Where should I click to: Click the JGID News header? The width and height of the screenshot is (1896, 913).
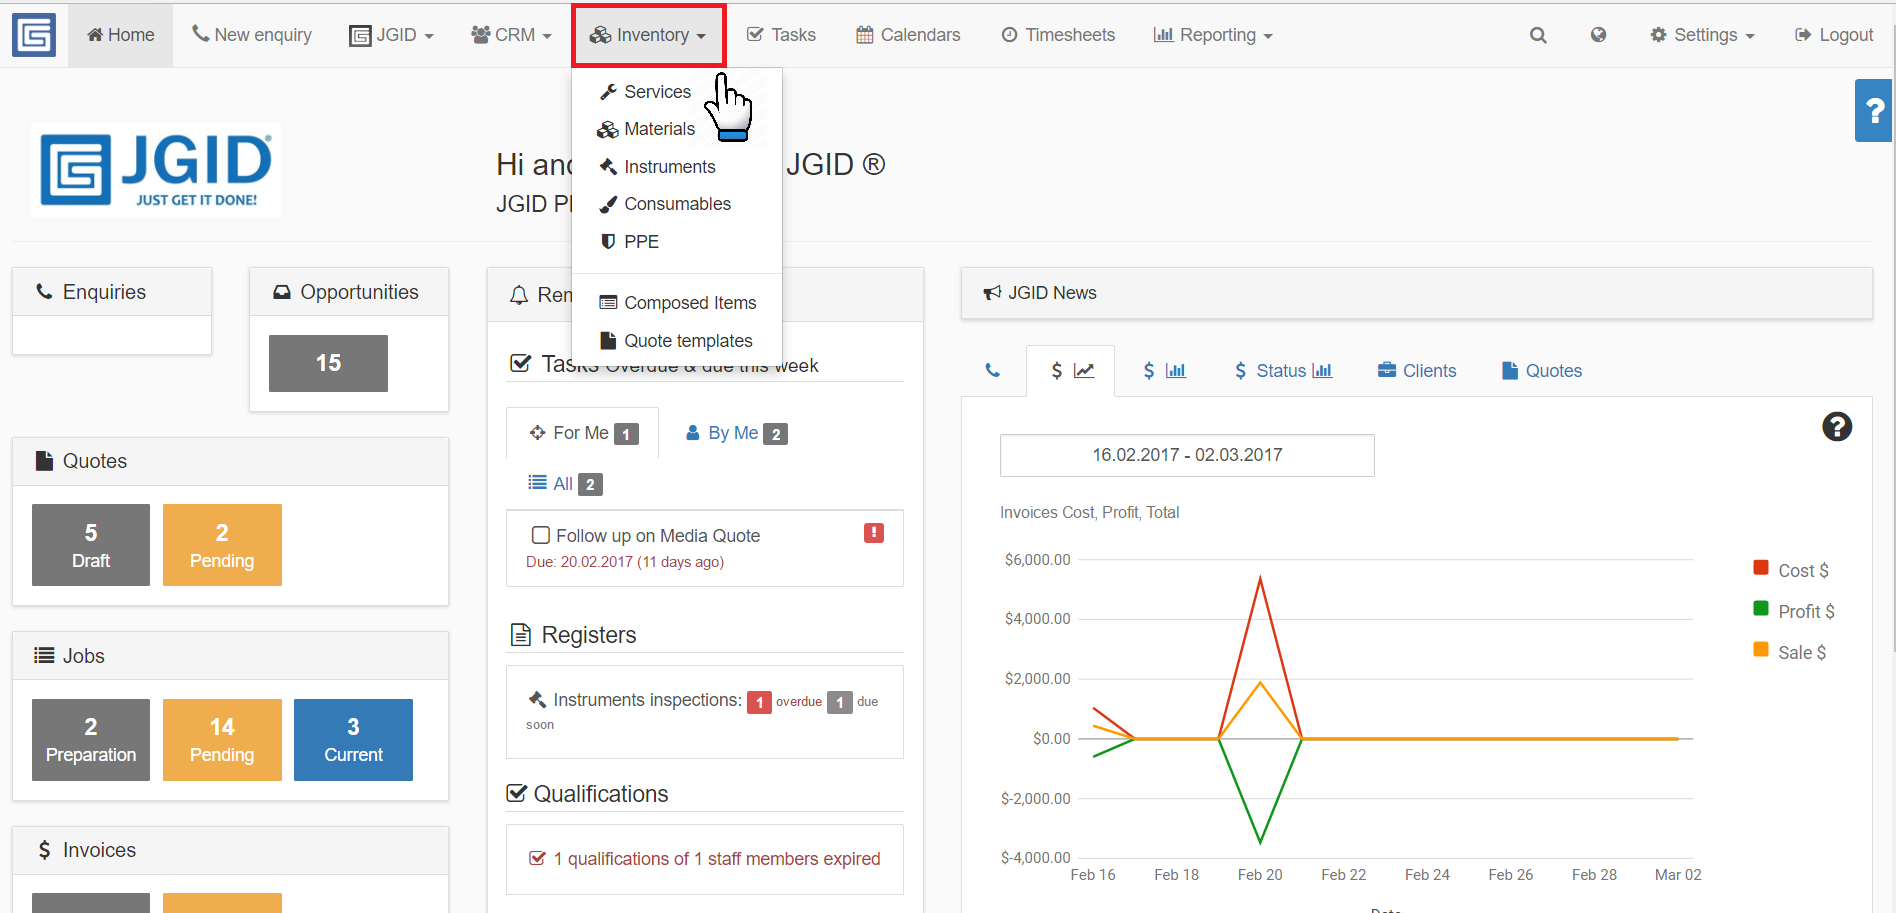(1416, 293)
